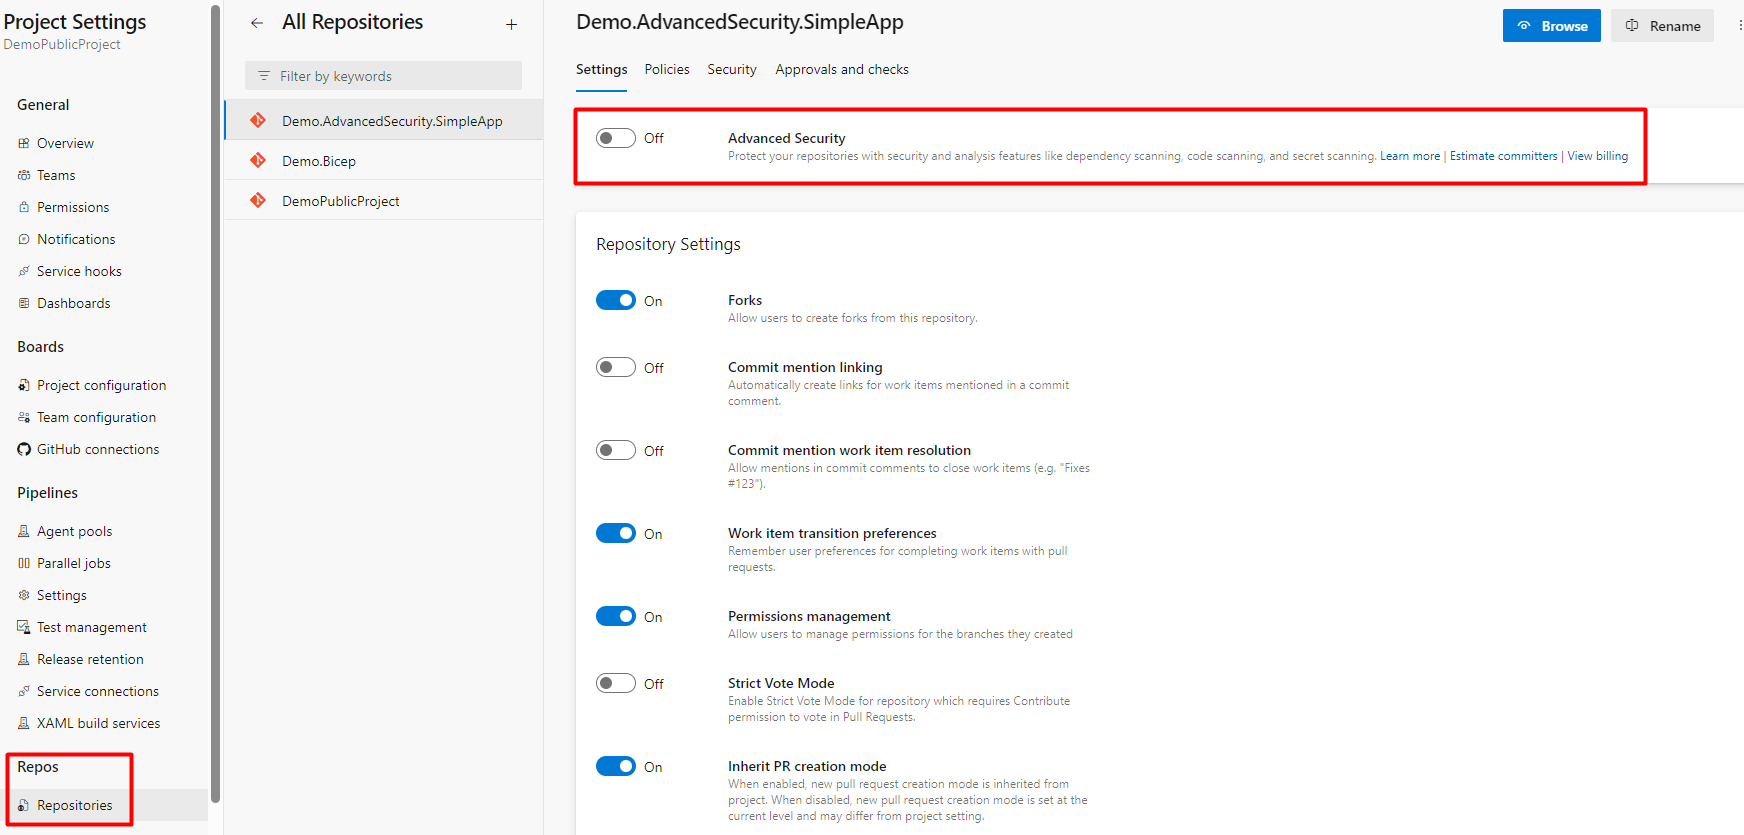Click the GitHub connections icon in sidebar

(x=24, y=449)
